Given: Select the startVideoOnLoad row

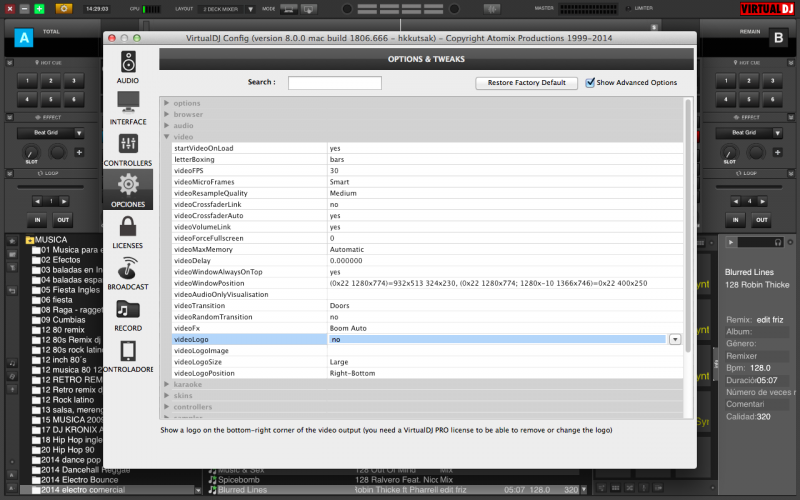Looking at the screenshot, I should [x=428, y=148].
